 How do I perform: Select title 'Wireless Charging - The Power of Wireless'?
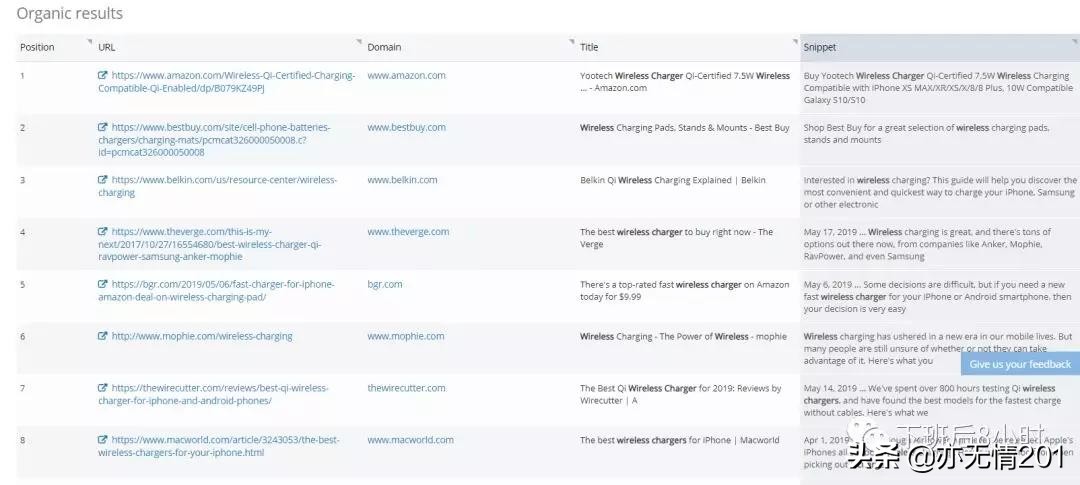click(683, 336)
